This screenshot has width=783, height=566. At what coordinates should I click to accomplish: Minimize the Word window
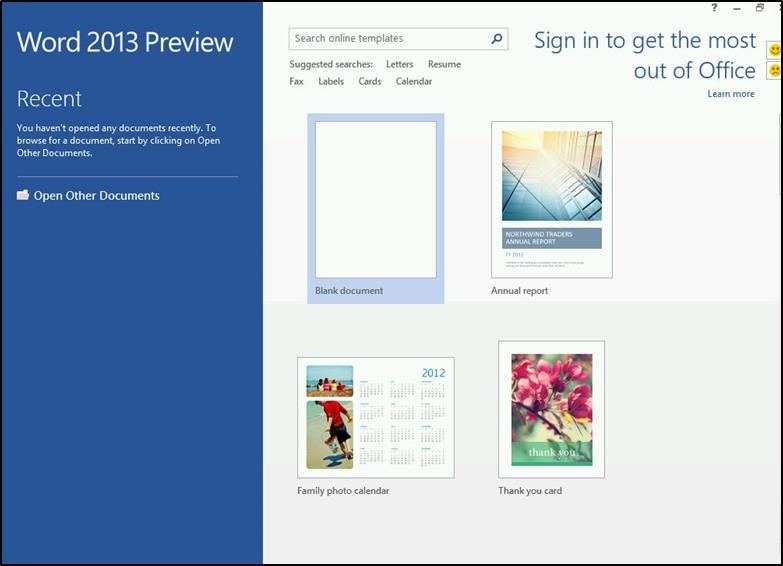737,8
